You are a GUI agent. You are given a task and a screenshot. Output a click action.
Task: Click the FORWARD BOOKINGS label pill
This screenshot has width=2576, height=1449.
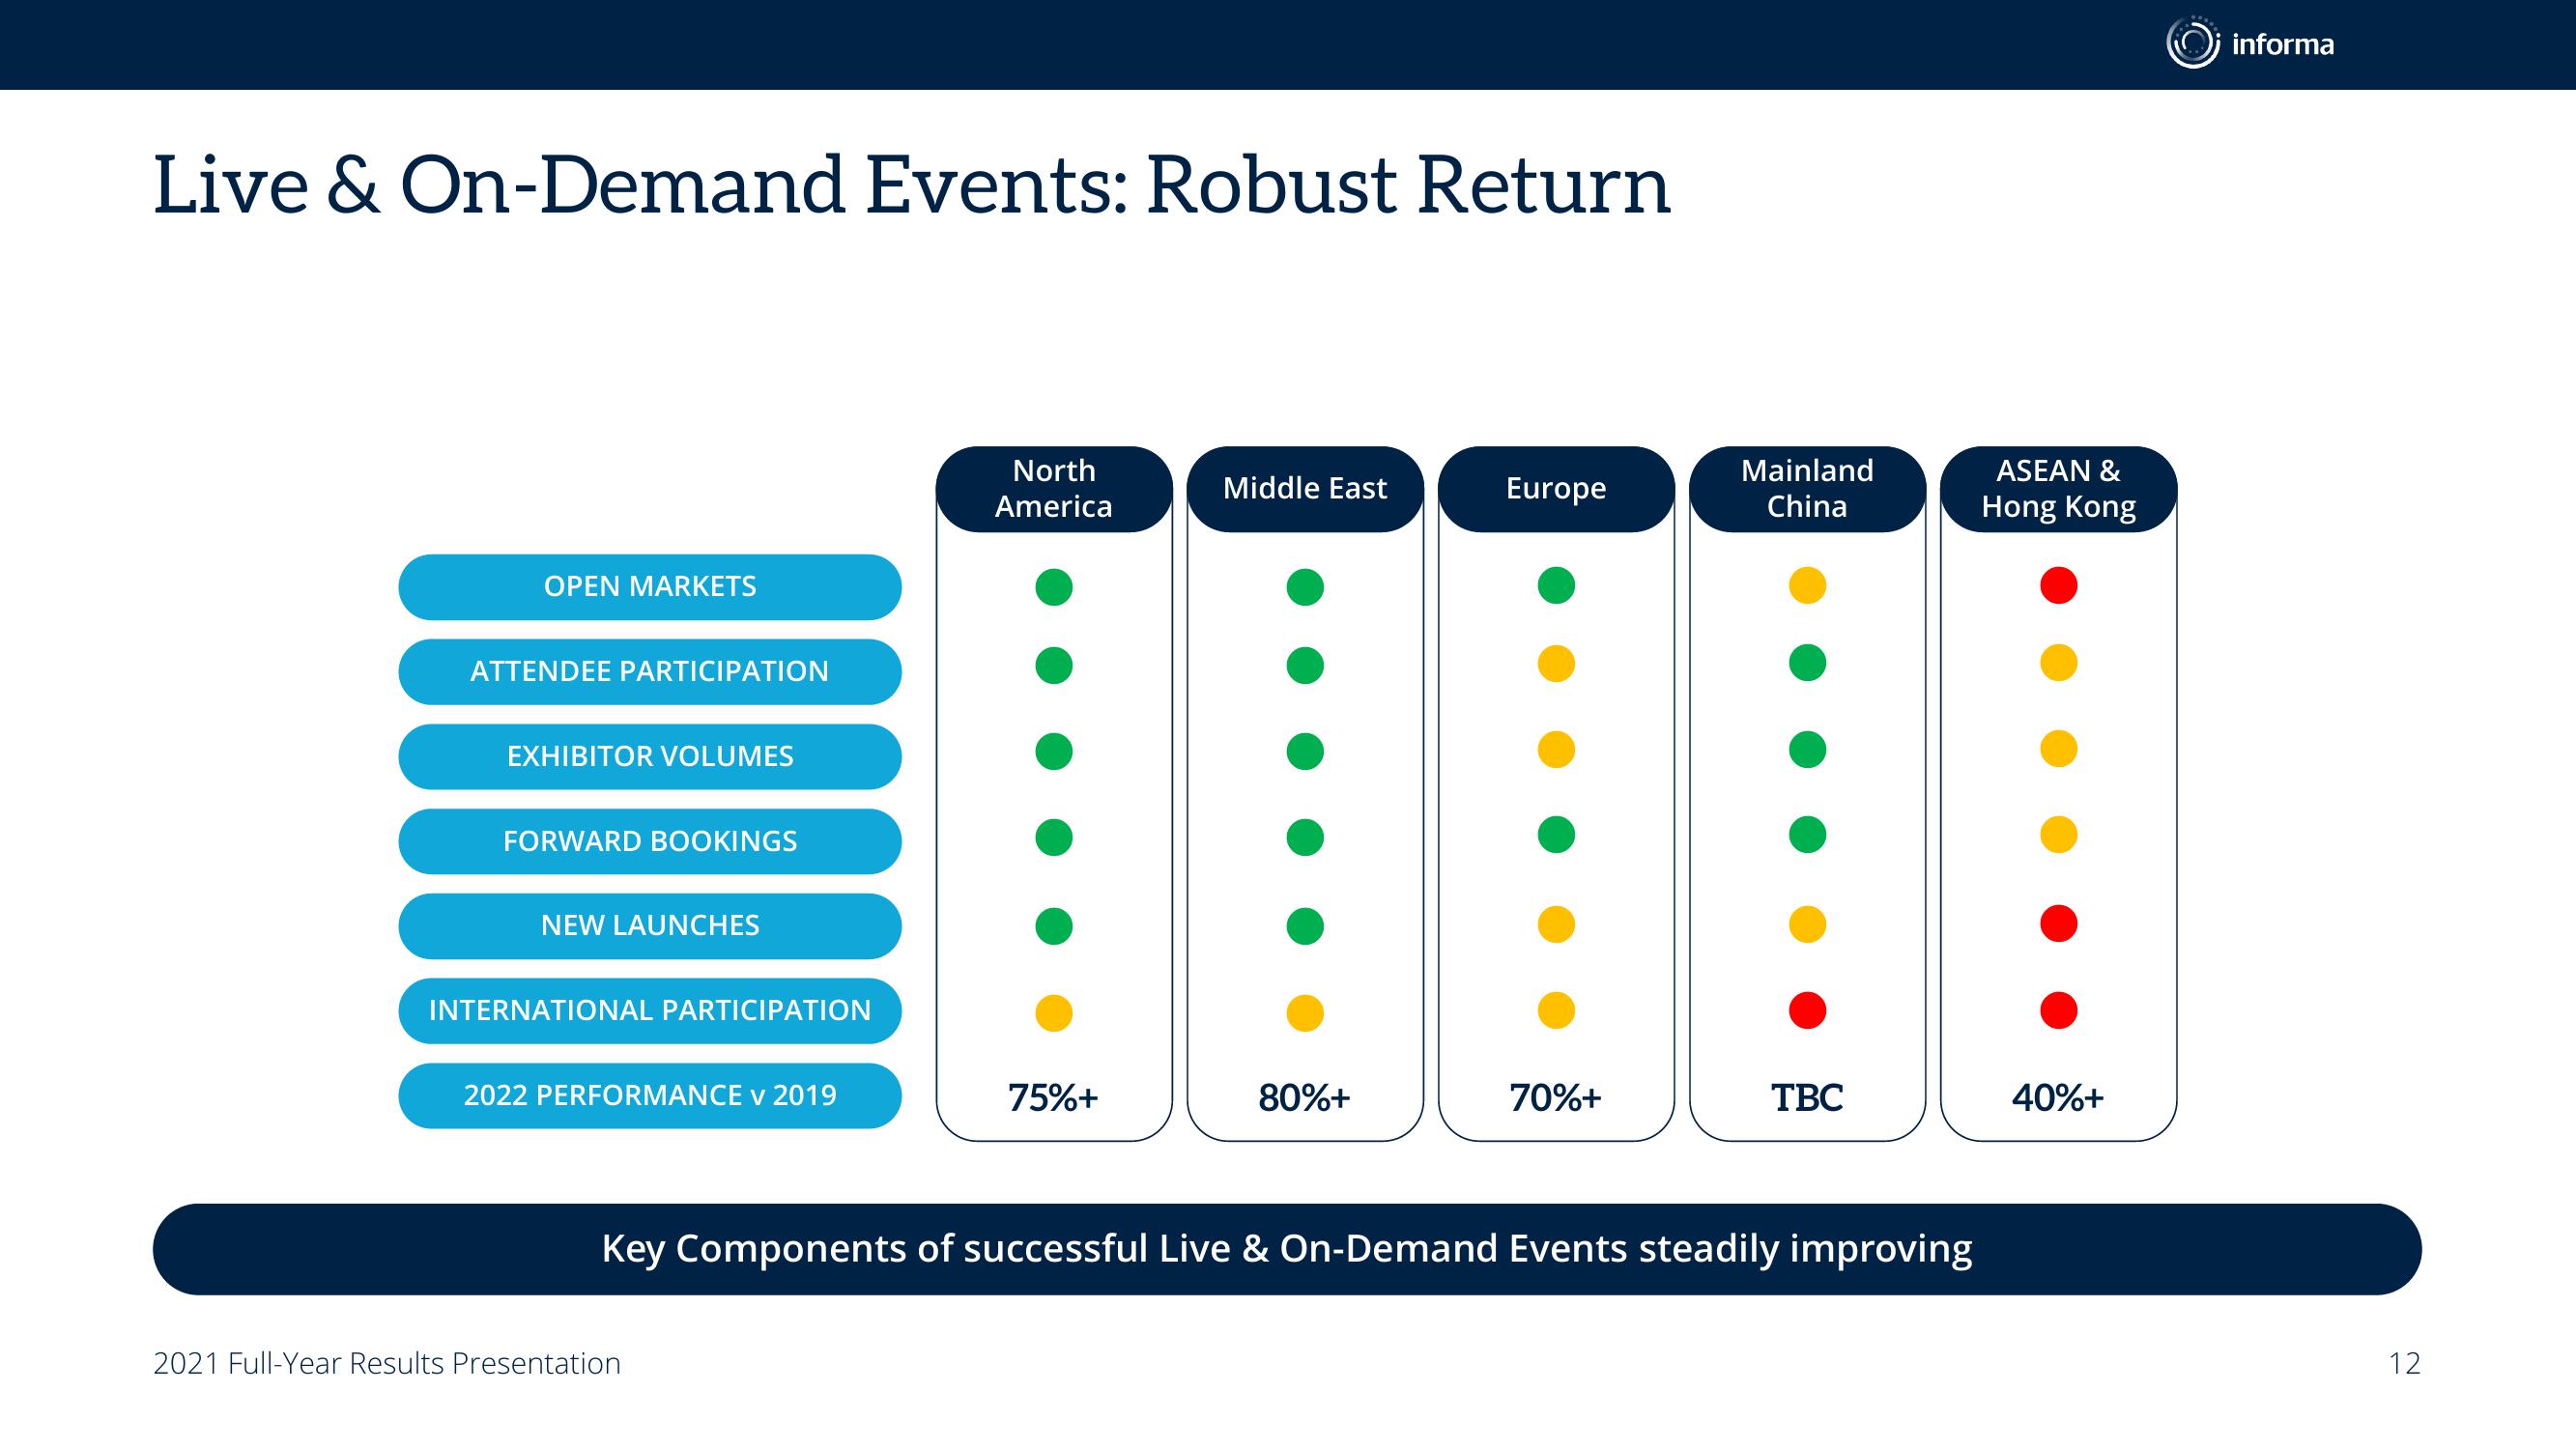[650, 841]
